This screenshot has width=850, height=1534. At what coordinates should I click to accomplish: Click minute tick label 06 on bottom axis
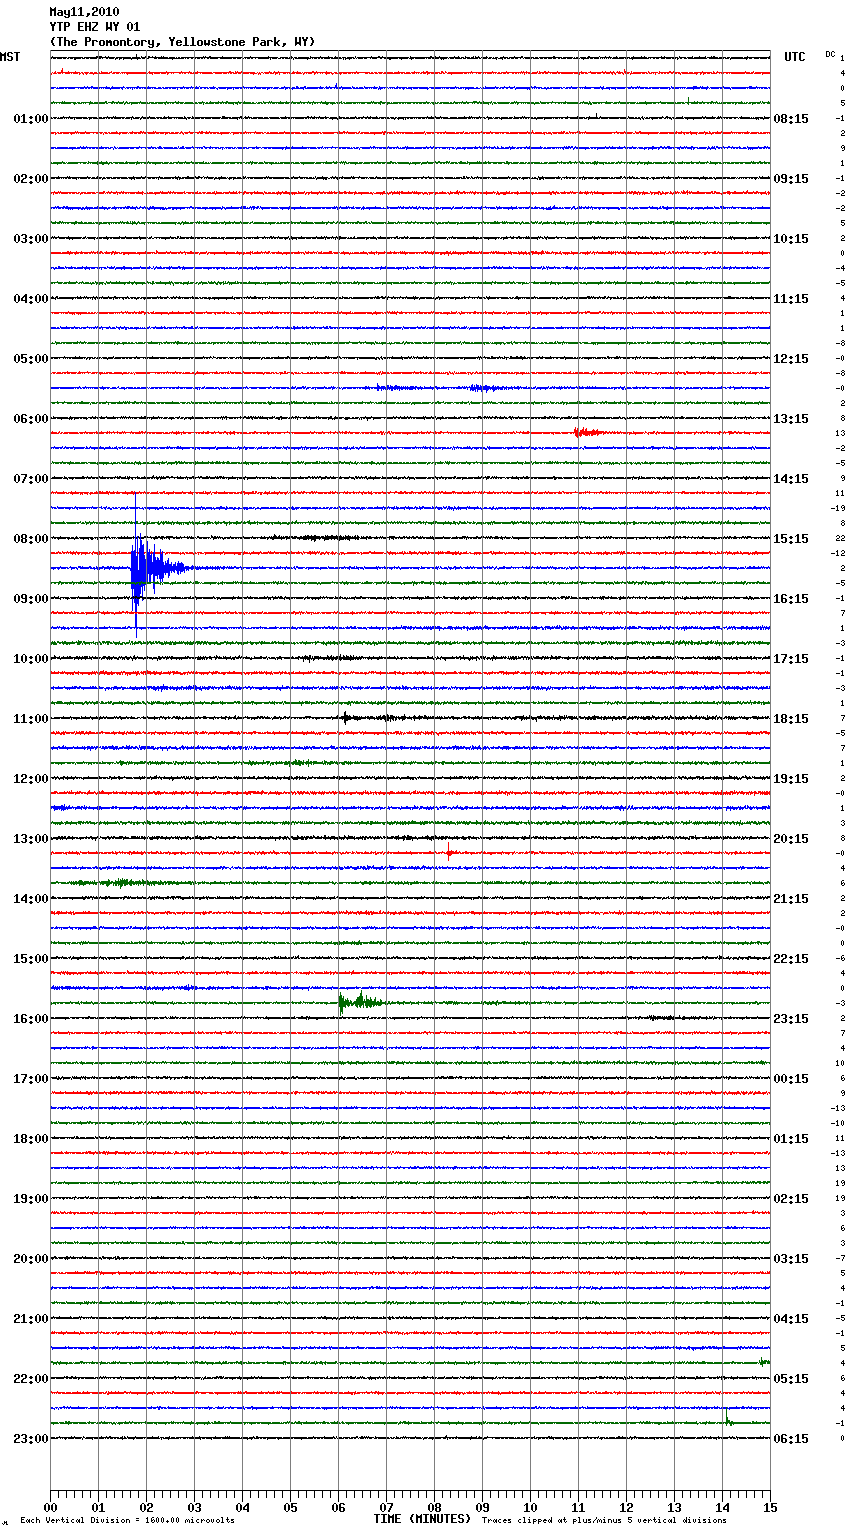click(x=338, y=1508)
